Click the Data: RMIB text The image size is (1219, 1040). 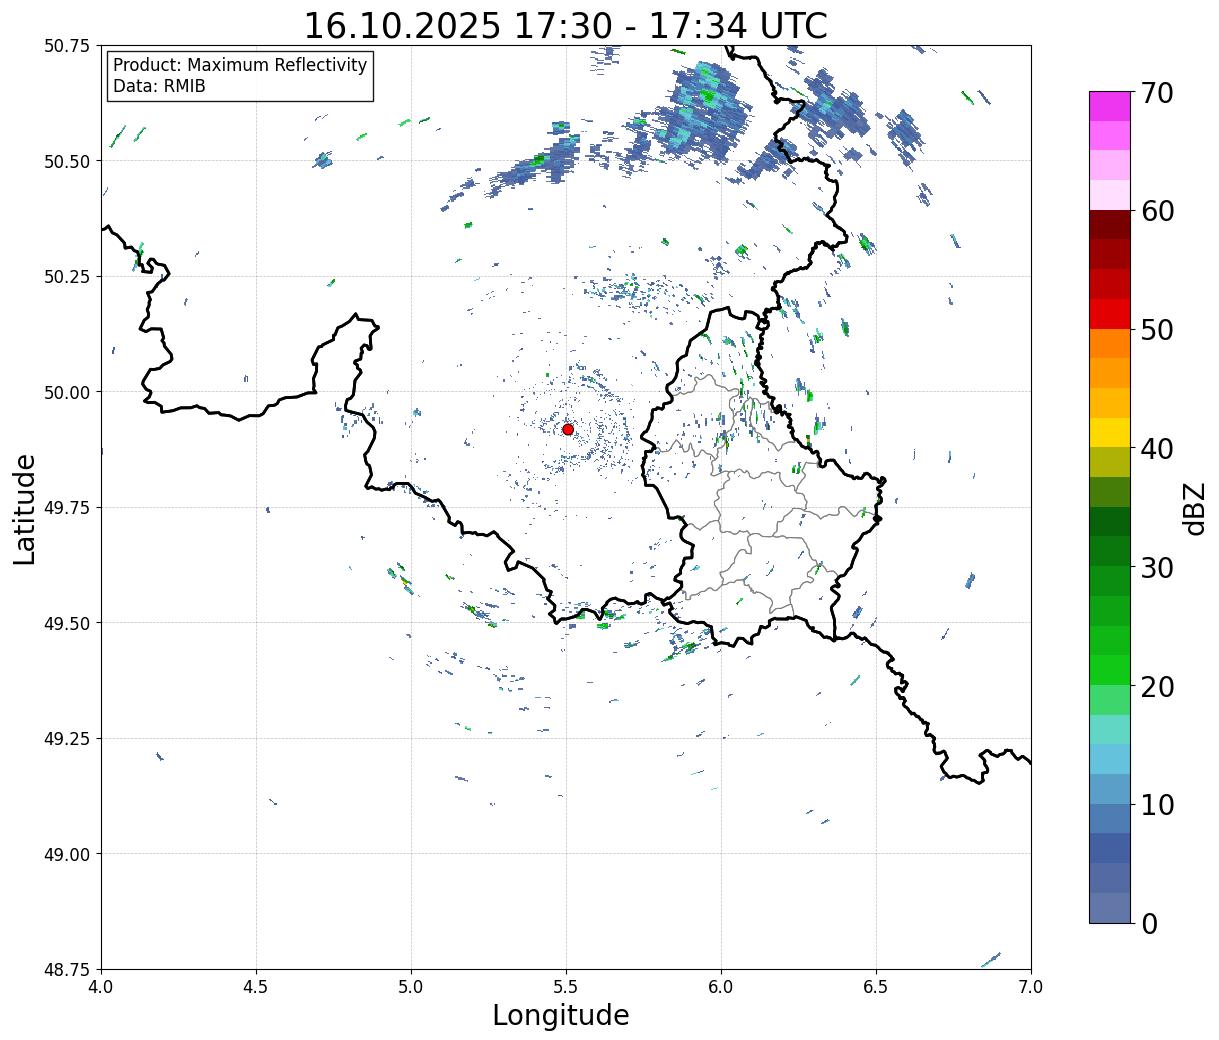(x=159, y=86)
